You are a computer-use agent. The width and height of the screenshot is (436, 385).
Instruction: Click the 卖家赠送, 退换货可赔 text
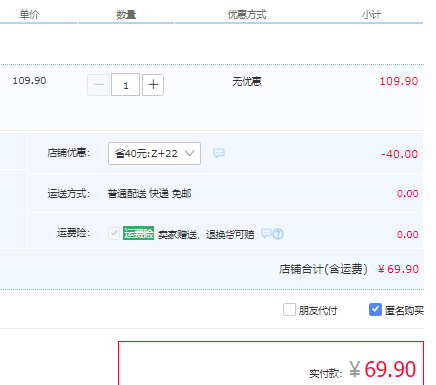click(206, 235)
